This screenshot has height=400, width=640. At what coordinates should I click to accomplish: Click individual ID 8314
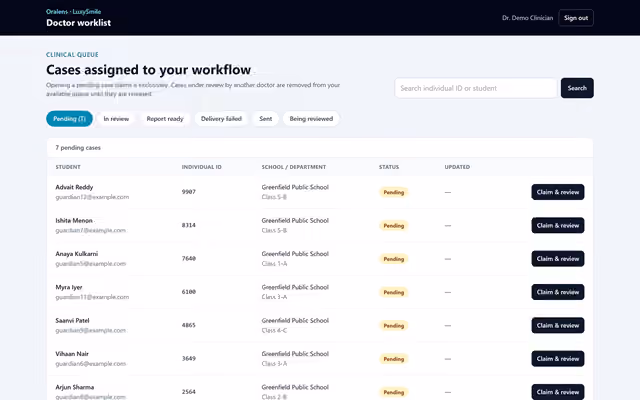click(189, 225)
